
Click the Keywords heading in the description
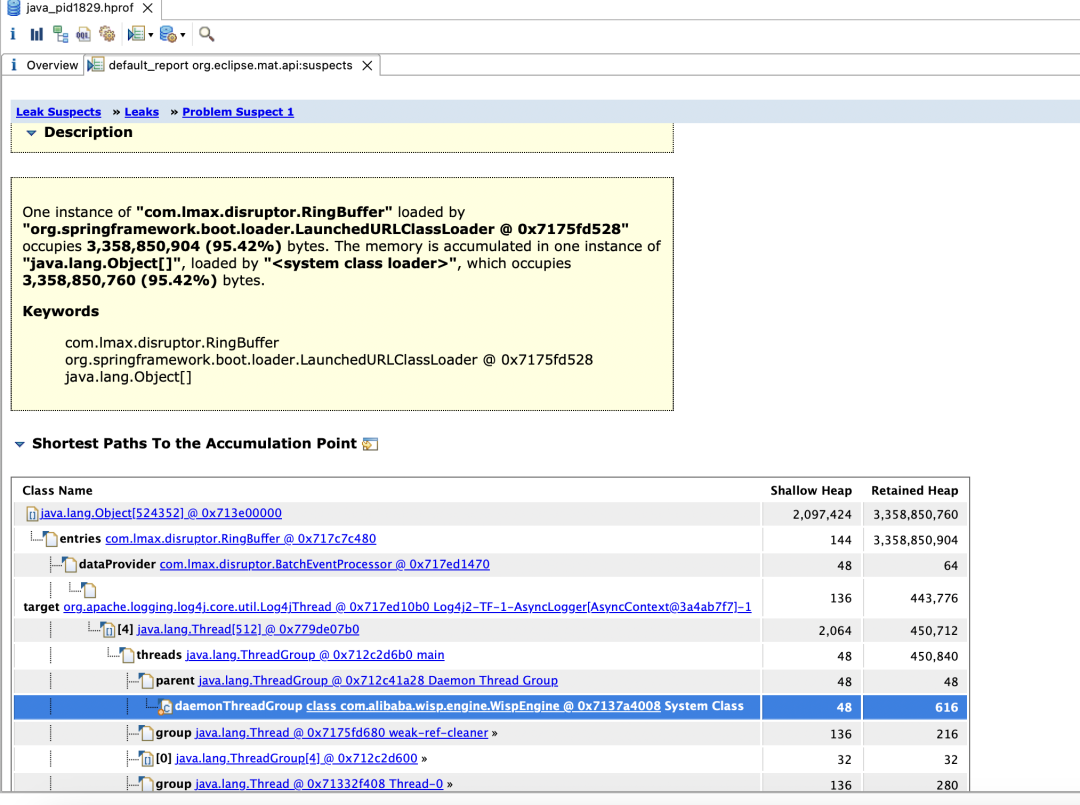click(61, 311)
